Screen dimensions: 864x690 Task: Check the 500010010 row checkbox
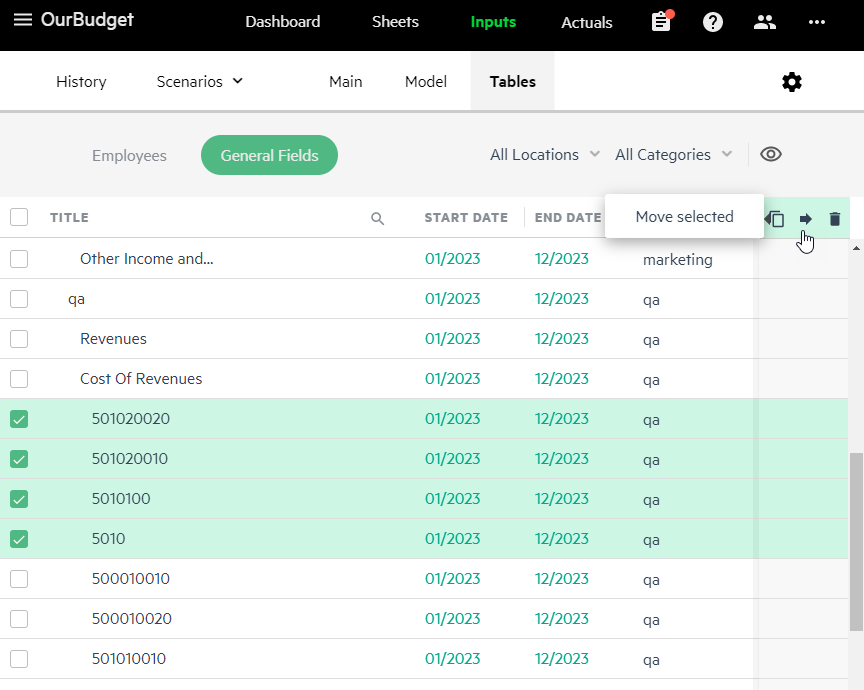click(x=19, y=579)
